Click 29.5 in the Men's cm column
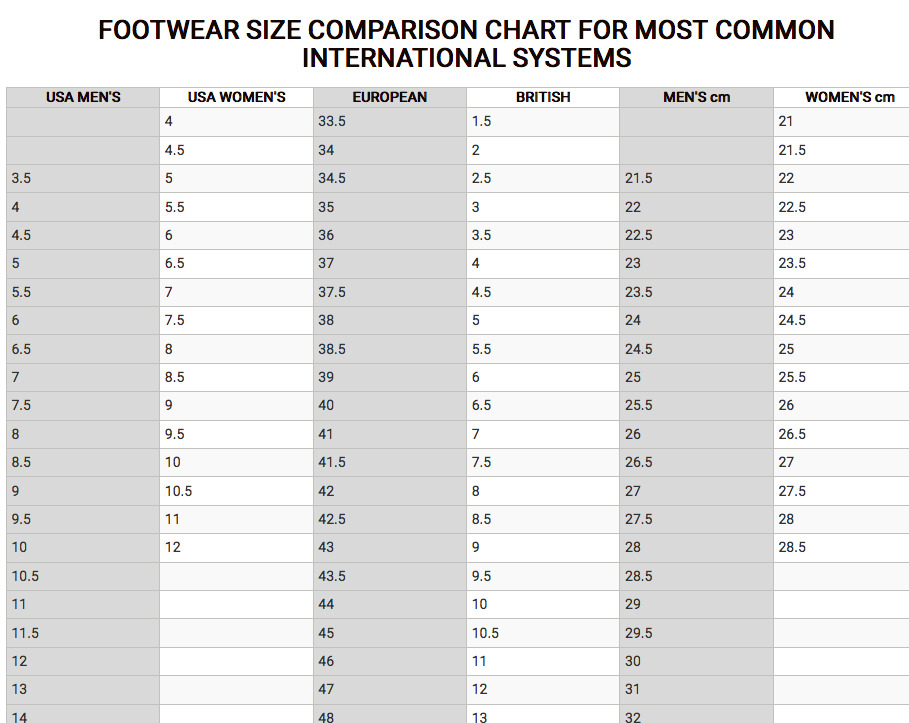Screen dimensions: 909x723 click(639, 633)
